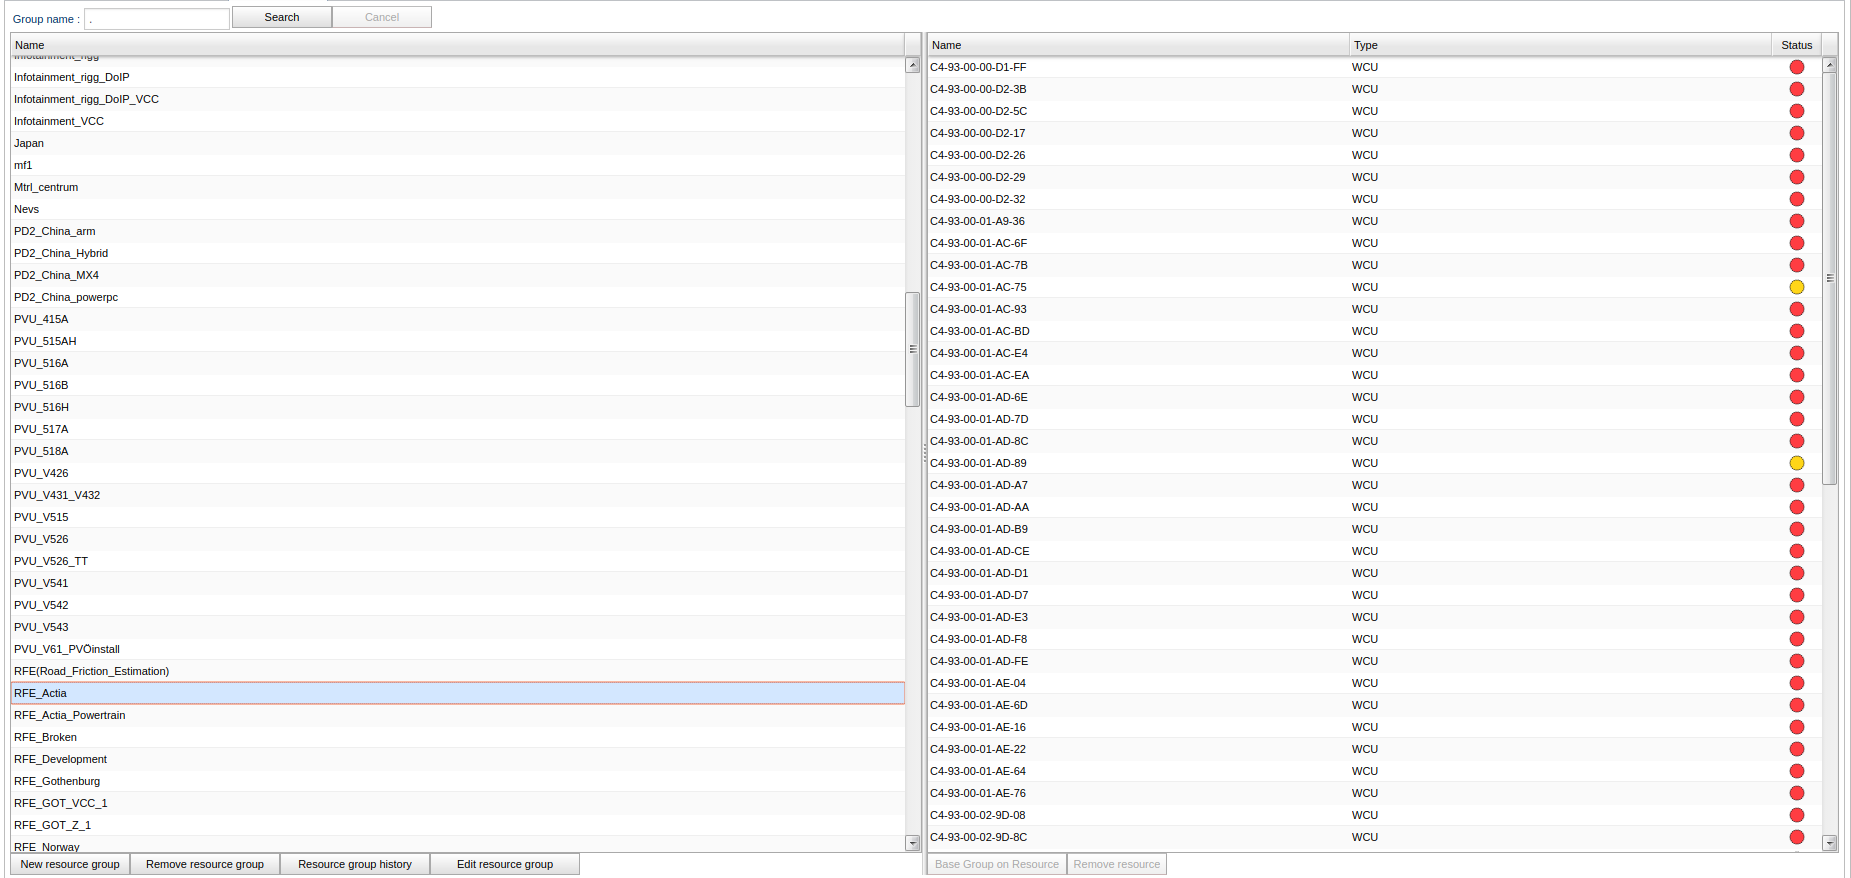The width and height of the screenshot is (1851, 878).
Task: Sort resources by Status column header
Action: click(x=1796, y=45)
